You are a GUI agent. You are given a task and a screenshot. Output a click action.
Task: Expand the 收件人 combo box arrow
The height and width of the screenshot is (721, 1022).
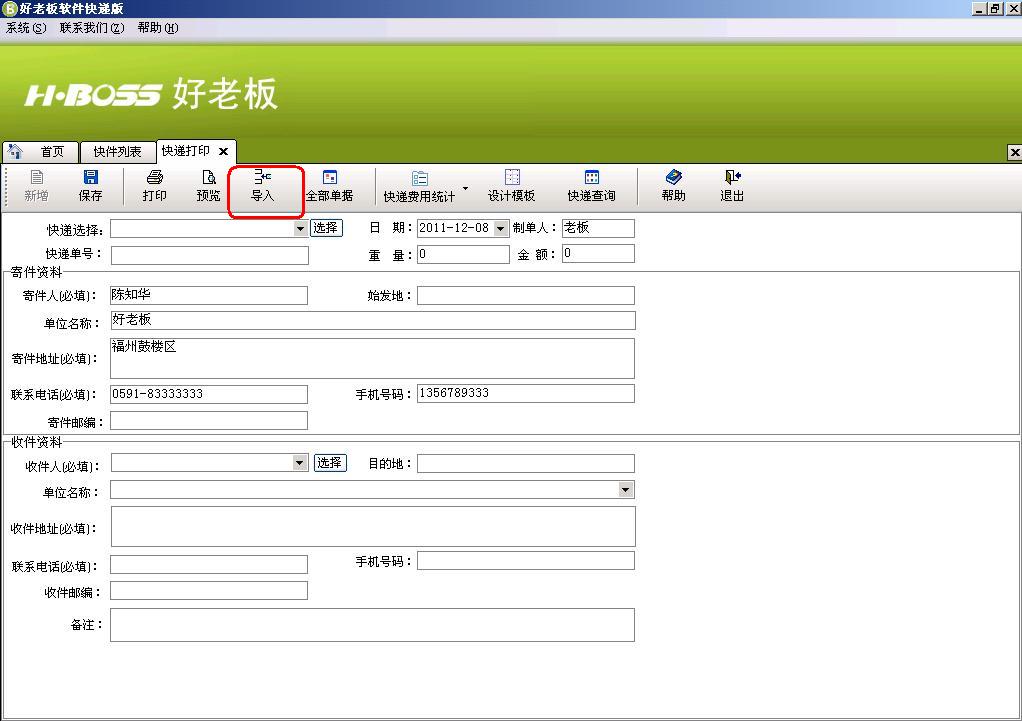click(x=300, y=463)
